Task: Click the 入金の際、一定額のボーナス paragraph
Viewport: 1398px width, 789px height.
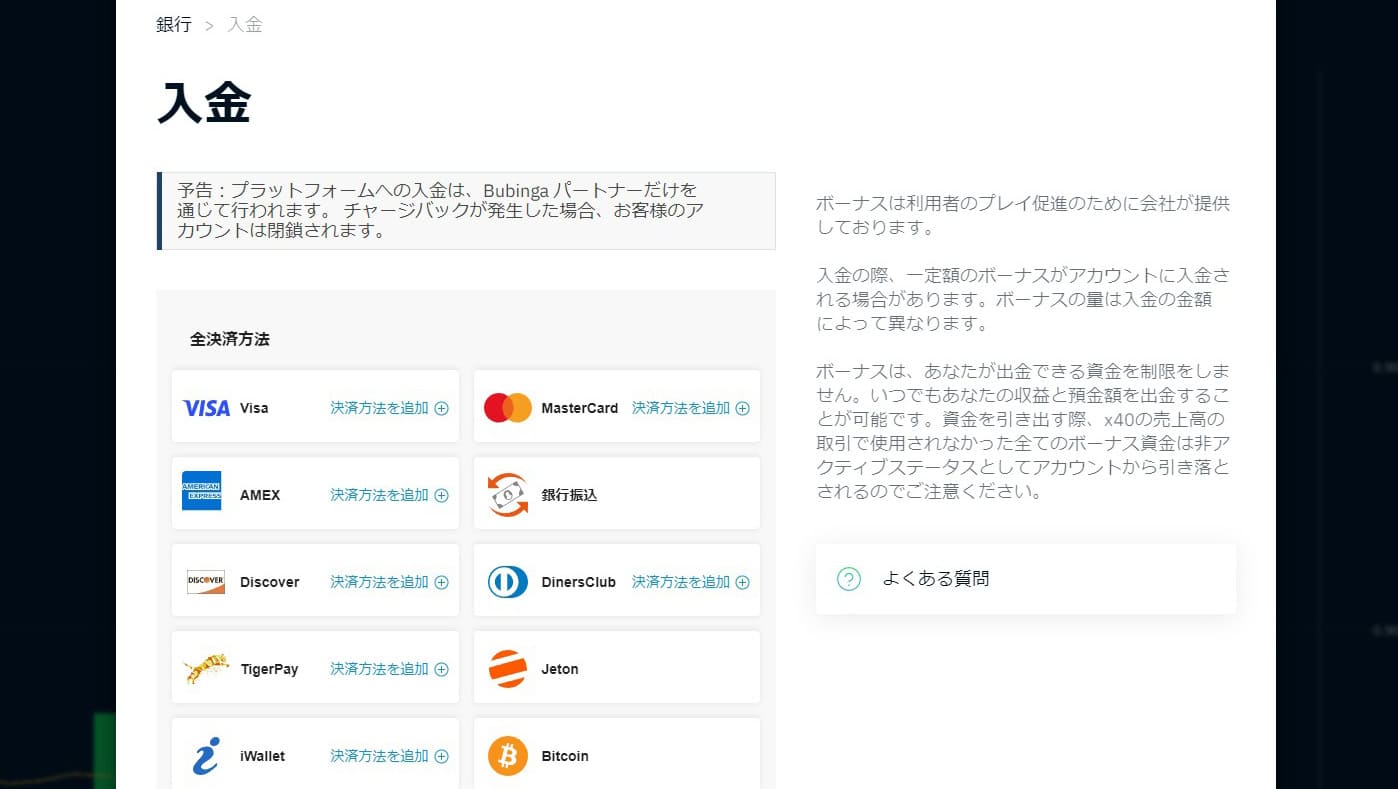Action: [1023, 299]
